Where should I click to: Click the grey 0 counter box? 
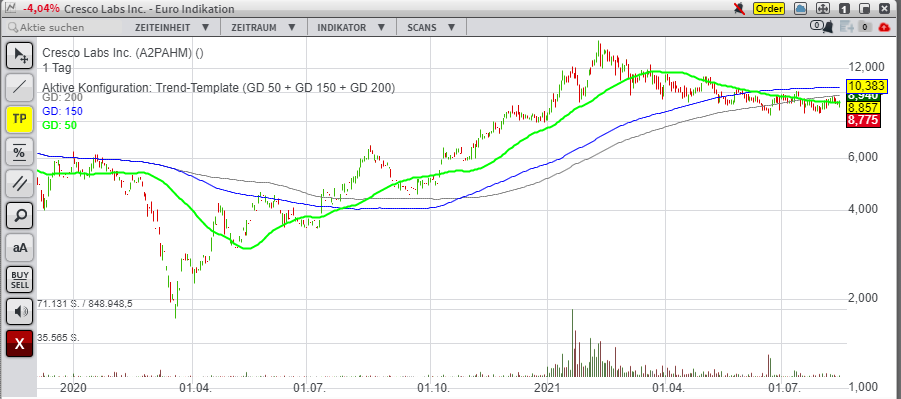coord(866,27)
